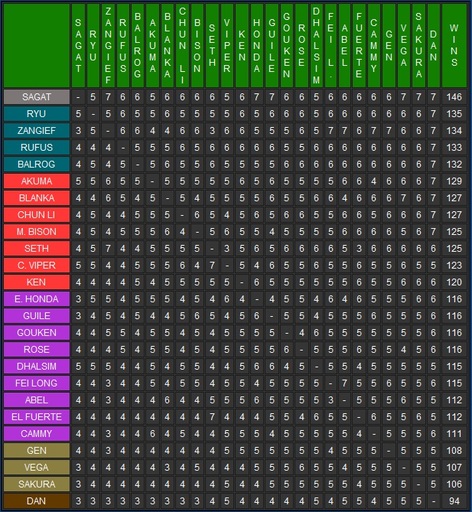Screen dimensions: 472x512
Task: Select the C. VIPER row header
Action: point(37,265)
